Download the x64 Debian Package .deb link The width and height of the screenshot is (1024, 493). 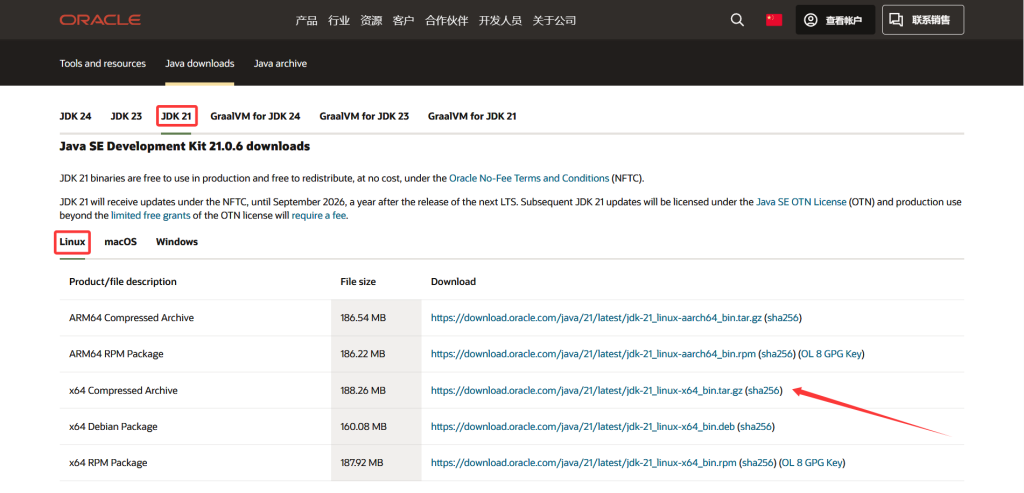click(583, 427)
